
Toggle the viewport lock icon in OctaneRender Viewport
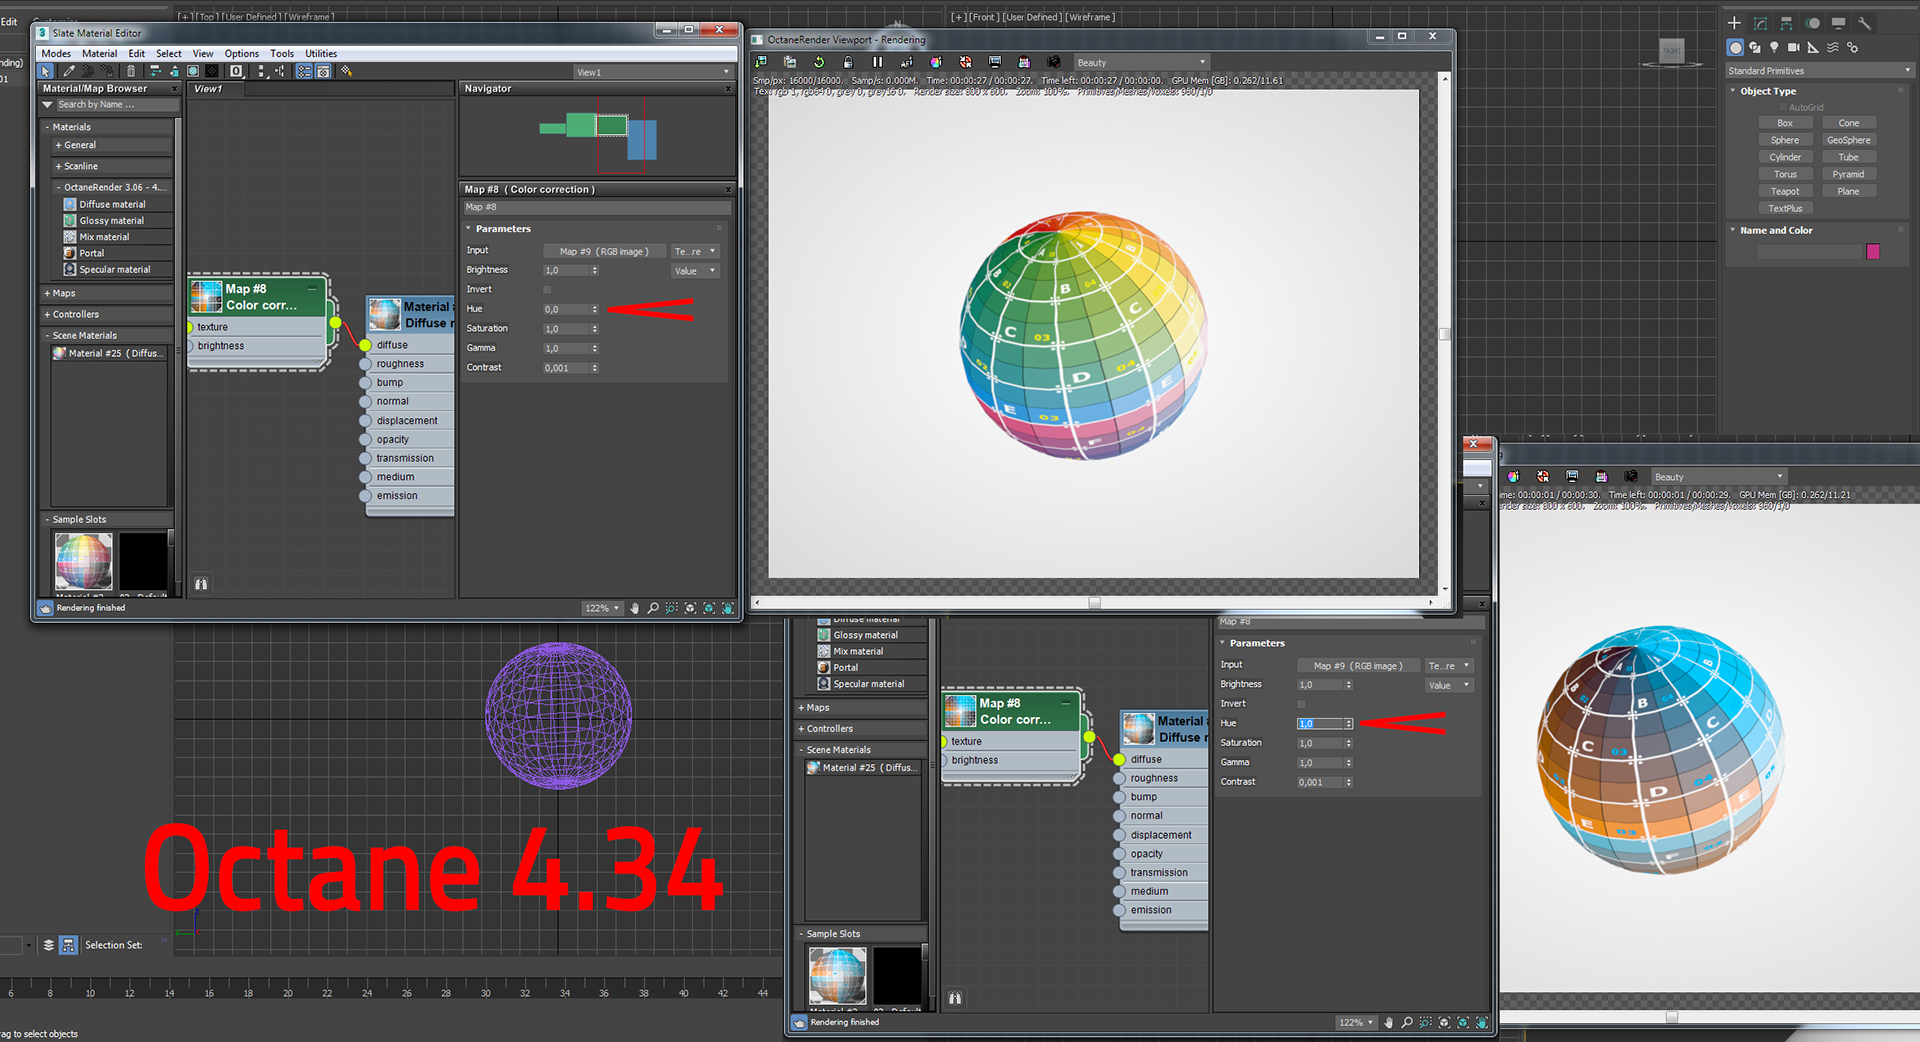click(848, 62)
